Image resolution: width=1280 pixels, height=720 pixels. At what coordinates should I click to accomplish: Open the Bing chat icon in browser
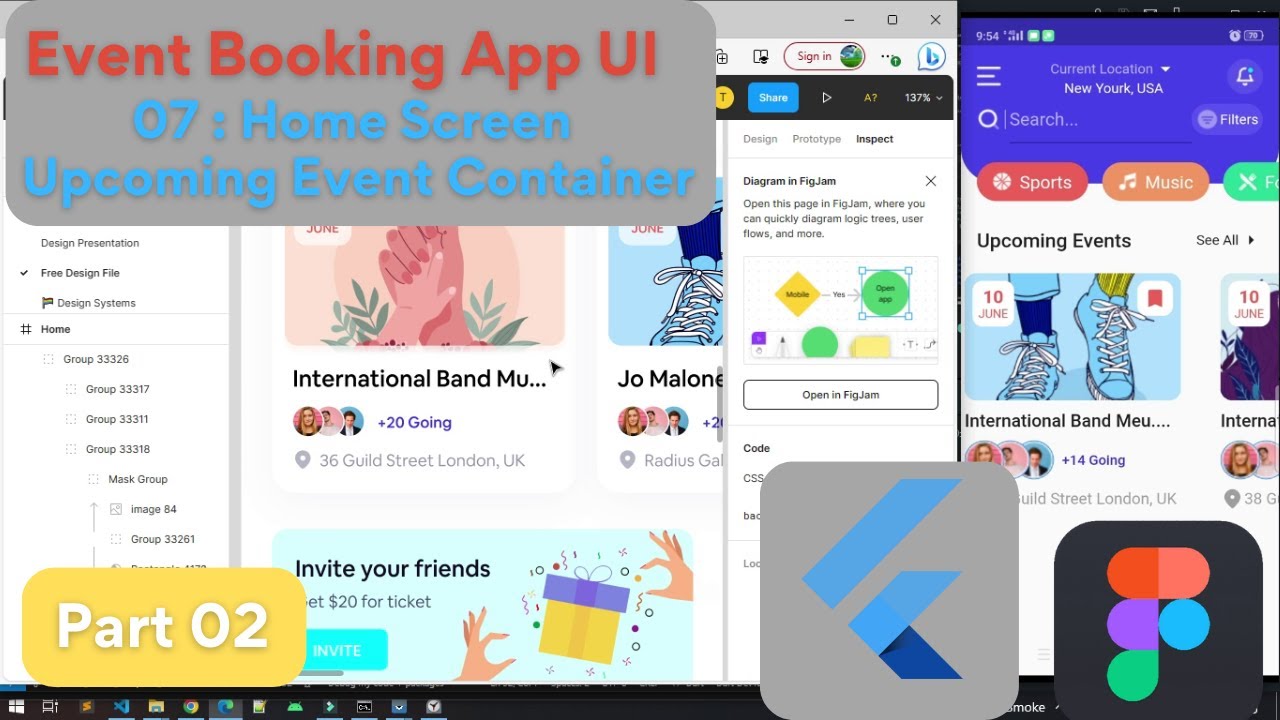[932, 57]
